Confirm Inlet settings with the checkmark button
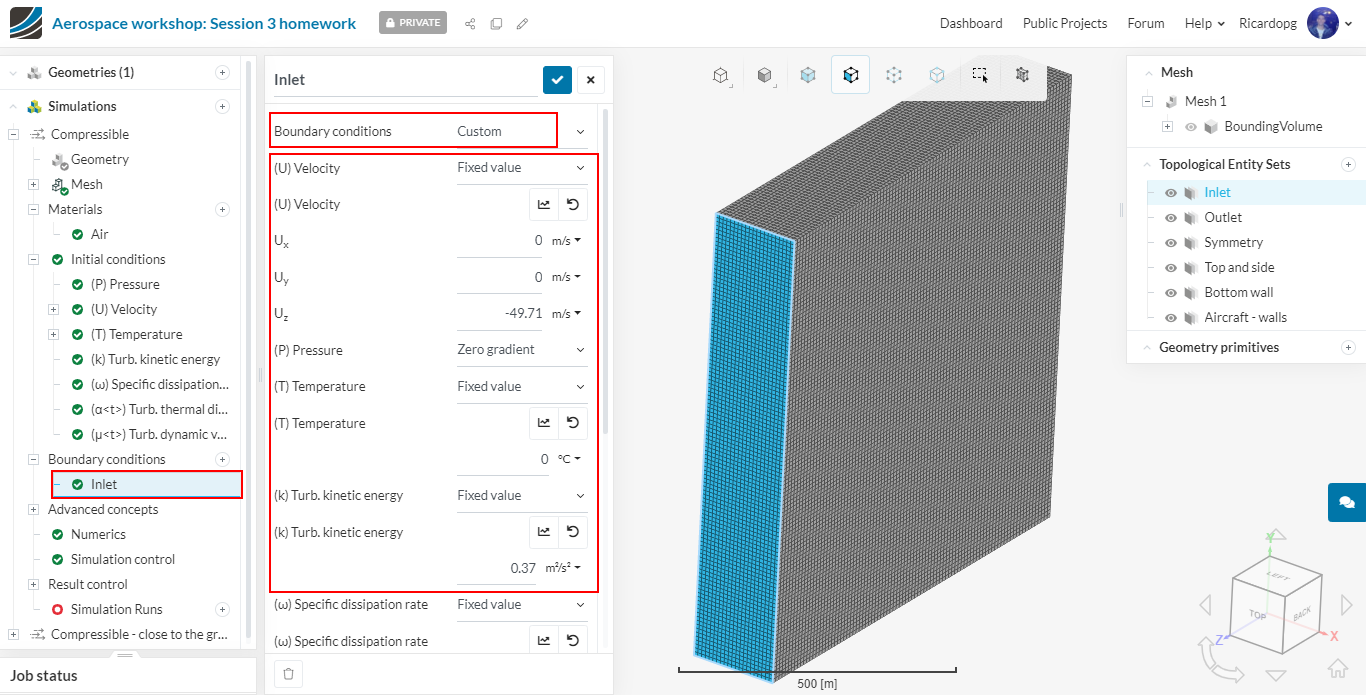Image resolution: width=1366 pixels, height=695 pixels. 557,80
